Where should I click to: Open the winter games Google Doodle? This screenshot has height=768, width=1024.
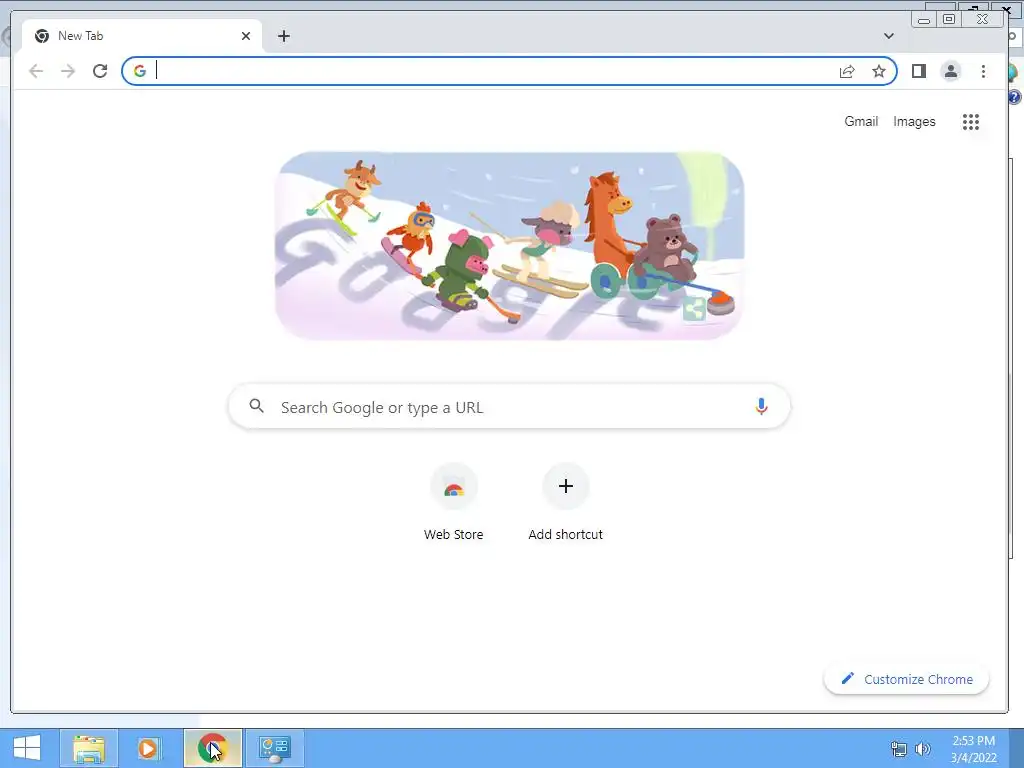point(509,246)
